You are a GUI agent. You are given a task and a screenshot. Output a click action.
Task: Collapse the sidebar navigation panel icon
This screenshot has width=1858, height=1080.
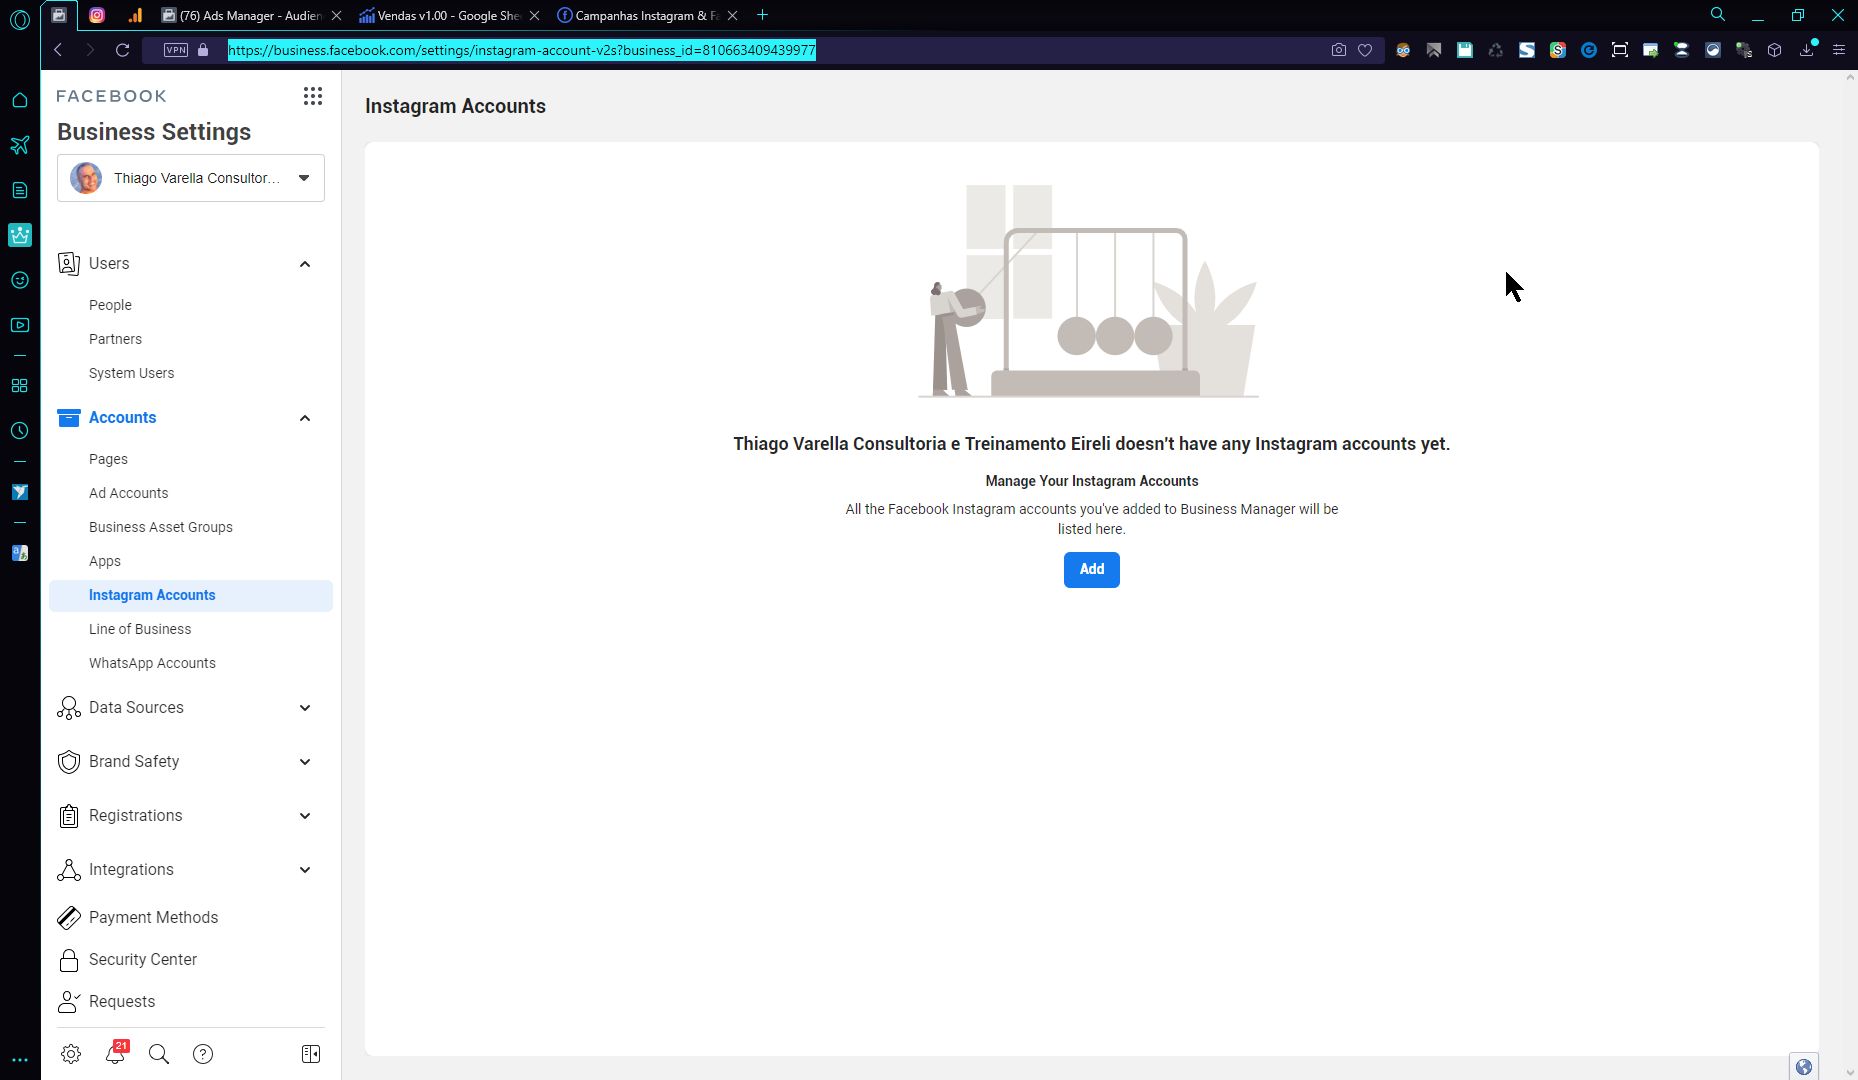coord(311,1054)
